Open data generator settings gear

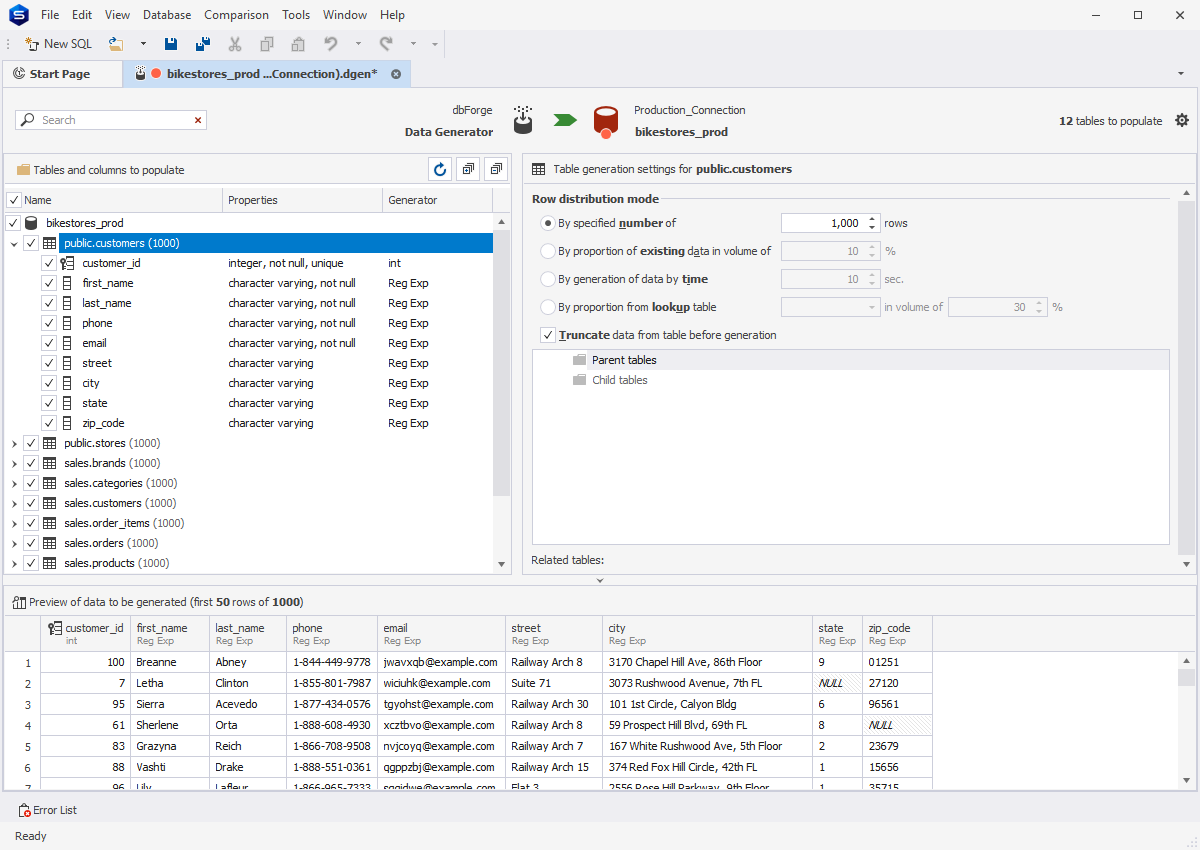(x=1182, y=120)
